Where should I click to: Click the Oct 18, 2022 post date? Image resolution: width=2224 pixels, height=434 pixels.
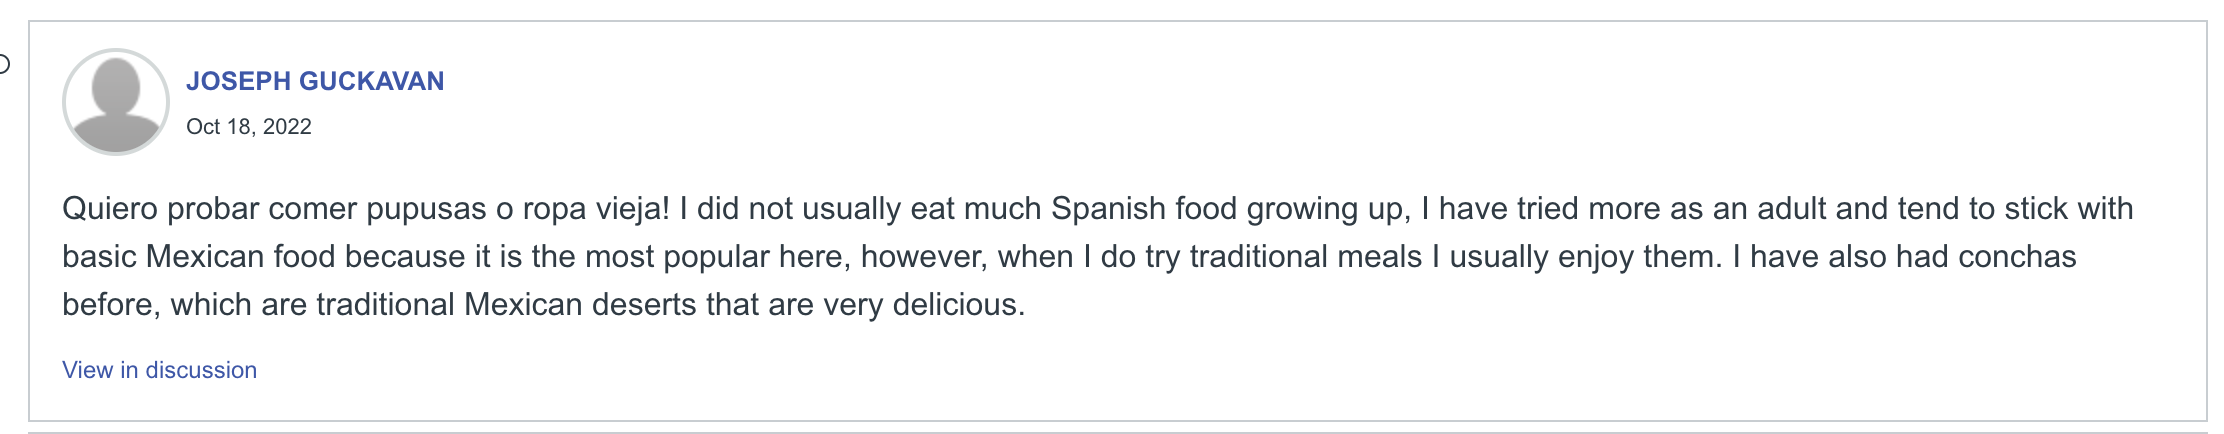coord(249,127)
